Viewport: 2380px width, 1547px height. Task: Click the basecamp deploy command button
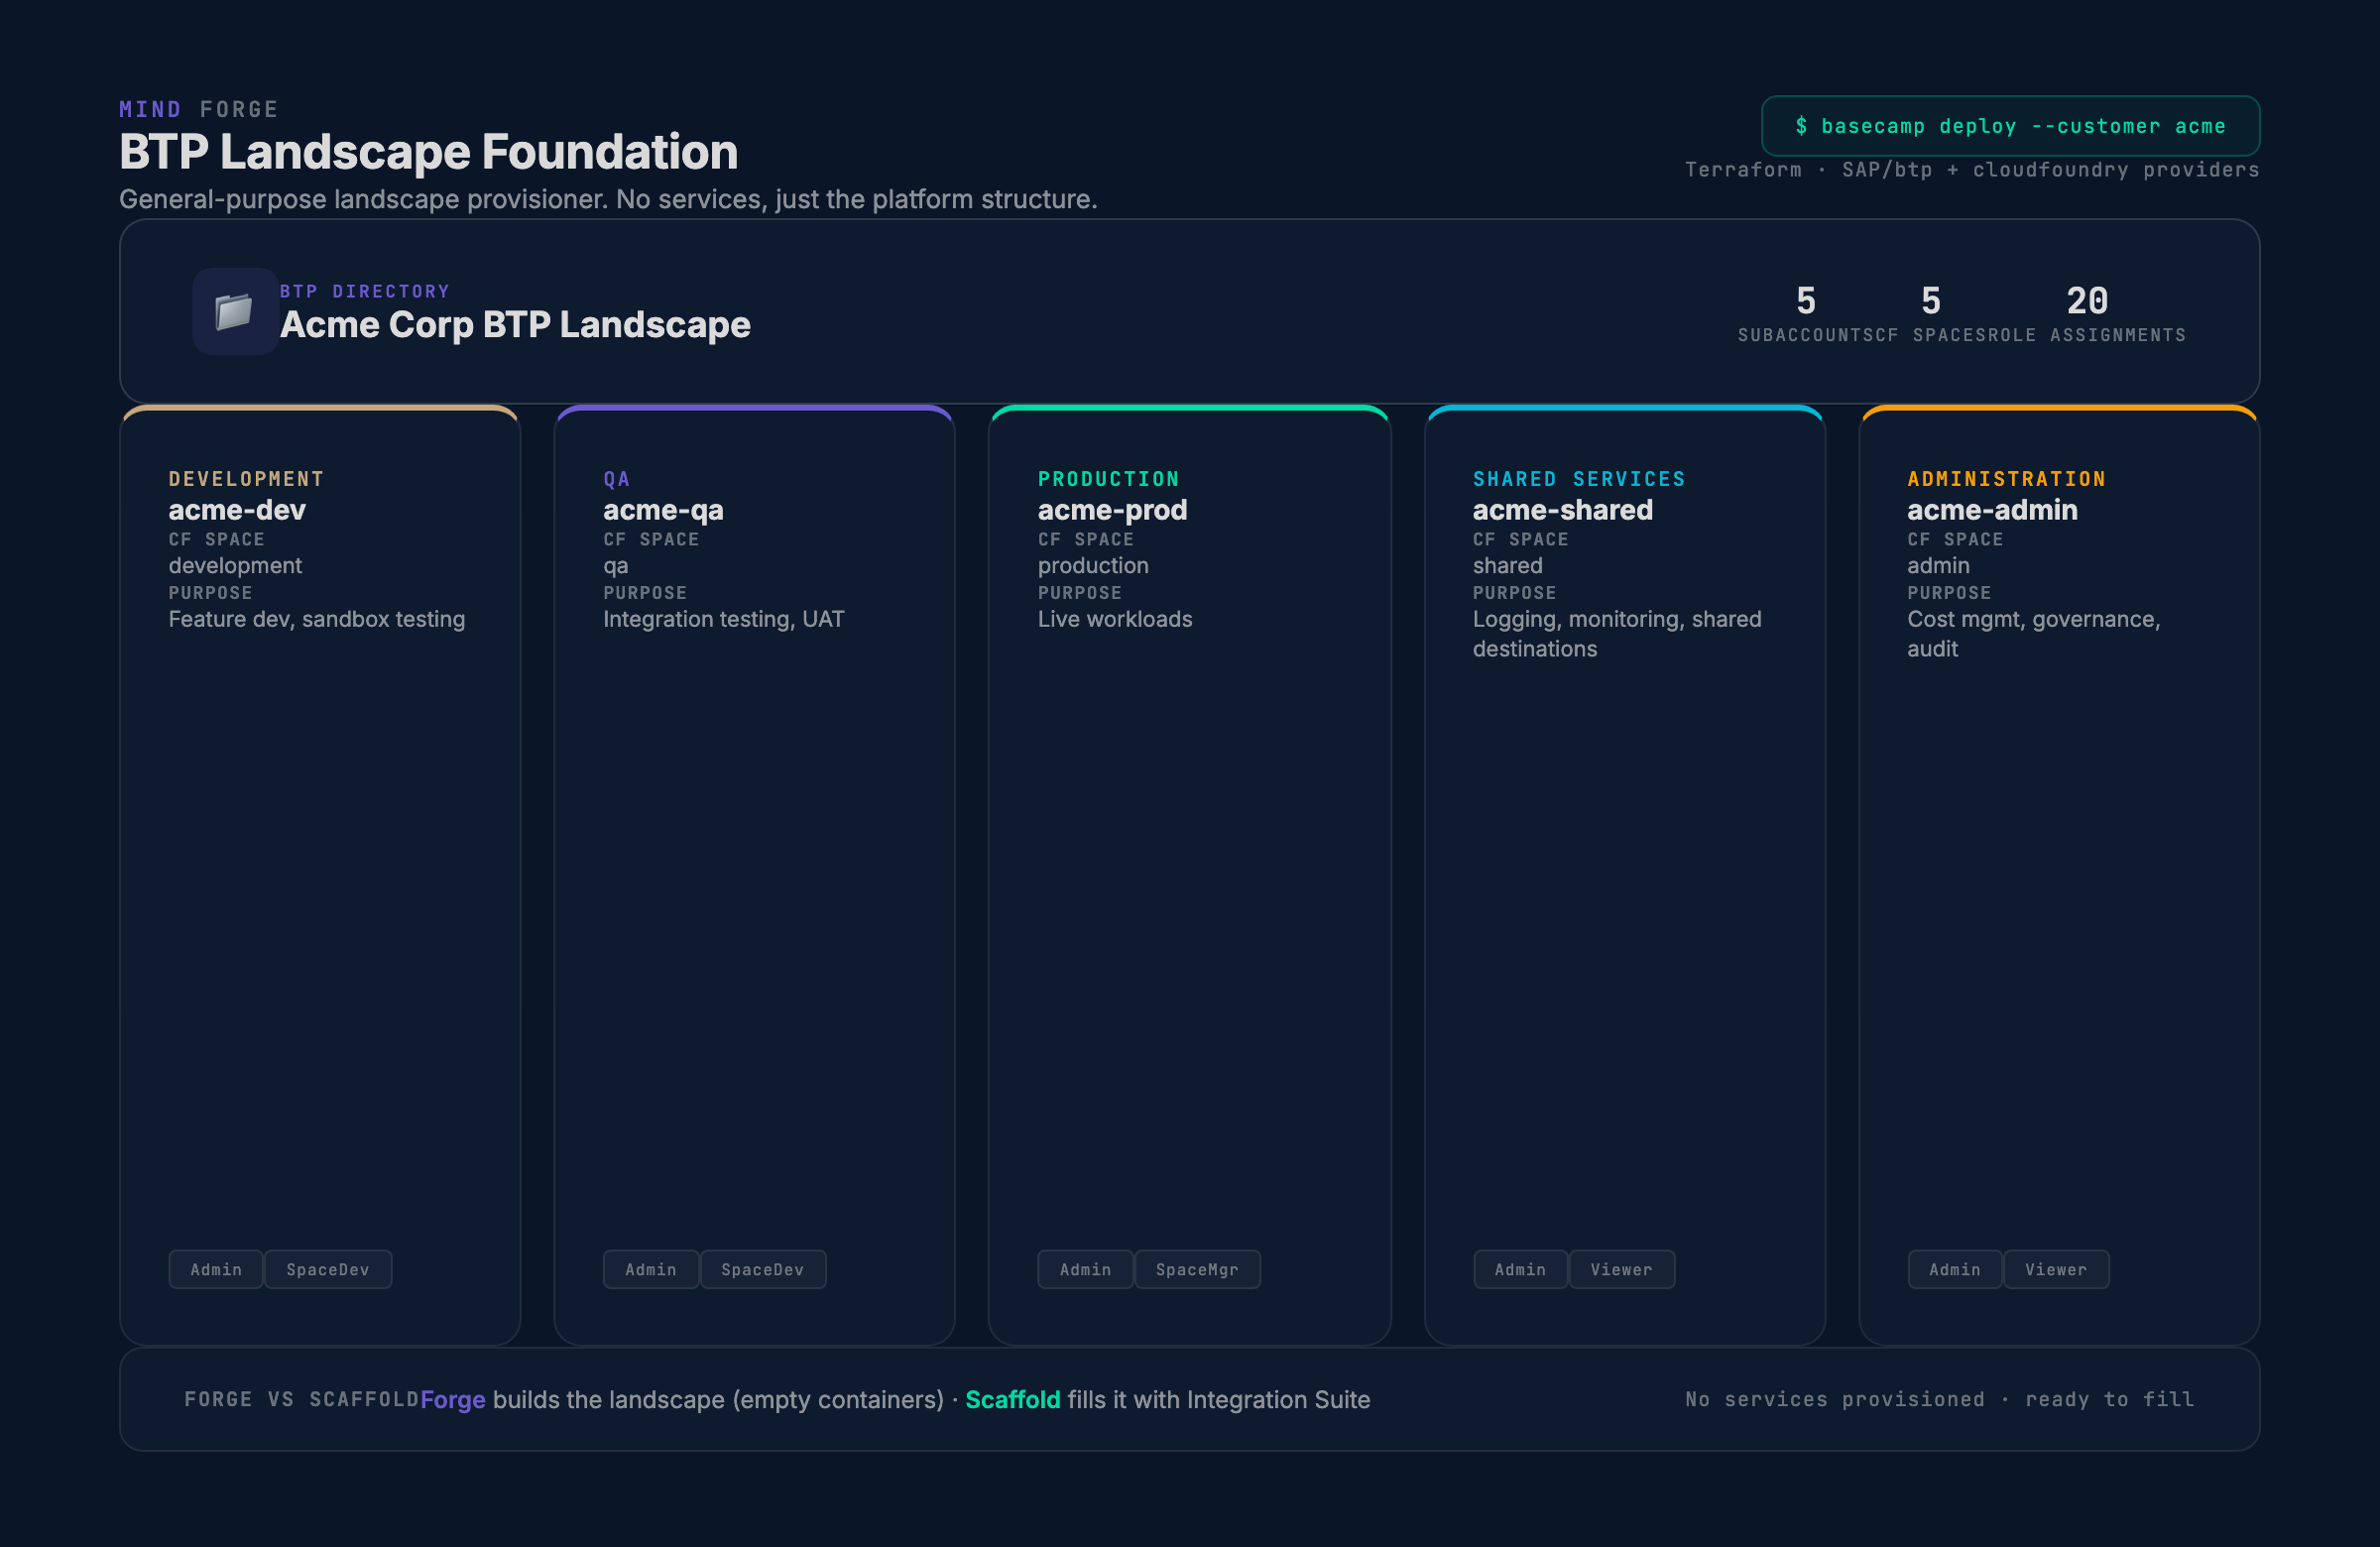2009,126
